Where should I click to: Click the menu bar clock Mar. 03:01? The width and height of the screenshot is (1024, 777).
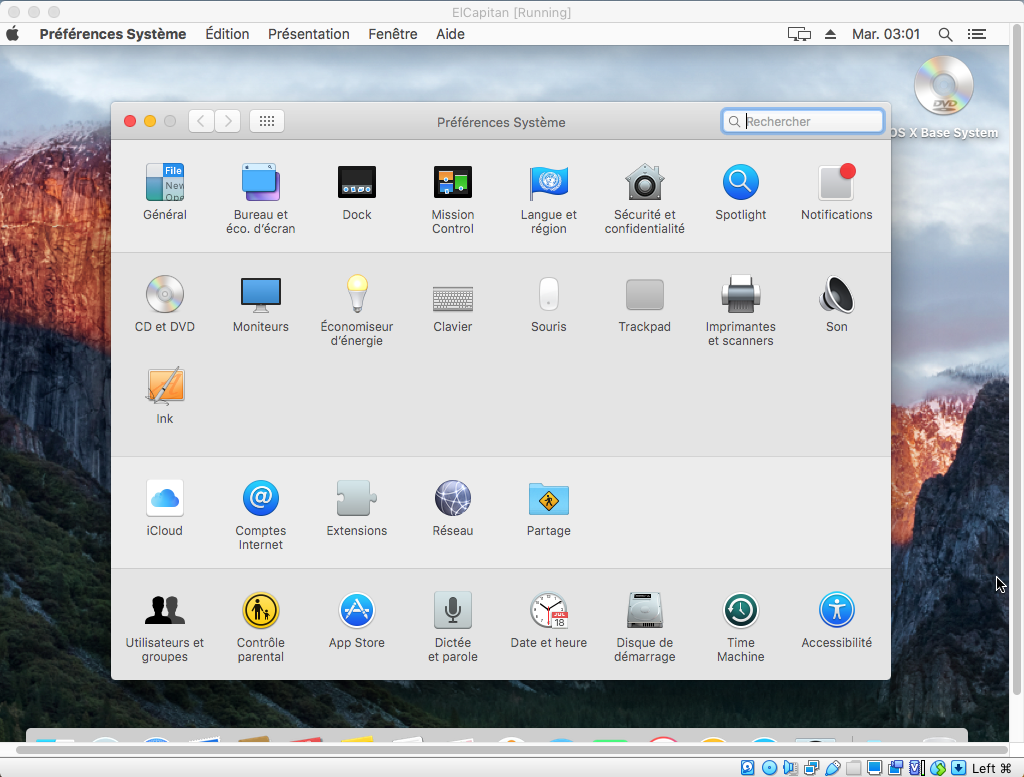click(886, 34)
